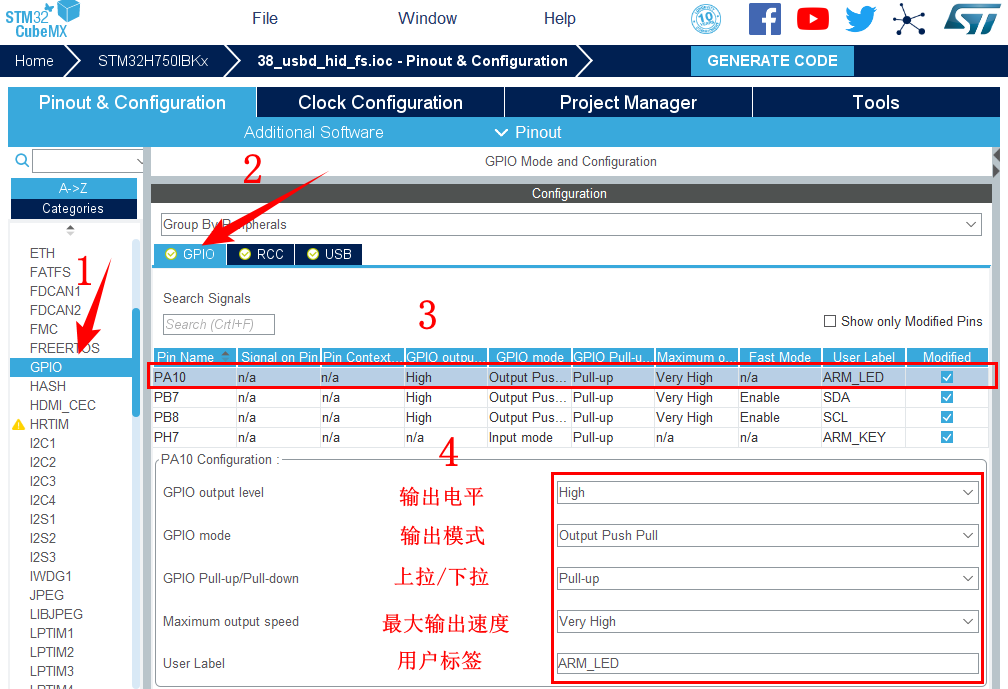Click the ST logo icon
Image resolution: width=1008 pixels, height=689 pixels.
965,19
